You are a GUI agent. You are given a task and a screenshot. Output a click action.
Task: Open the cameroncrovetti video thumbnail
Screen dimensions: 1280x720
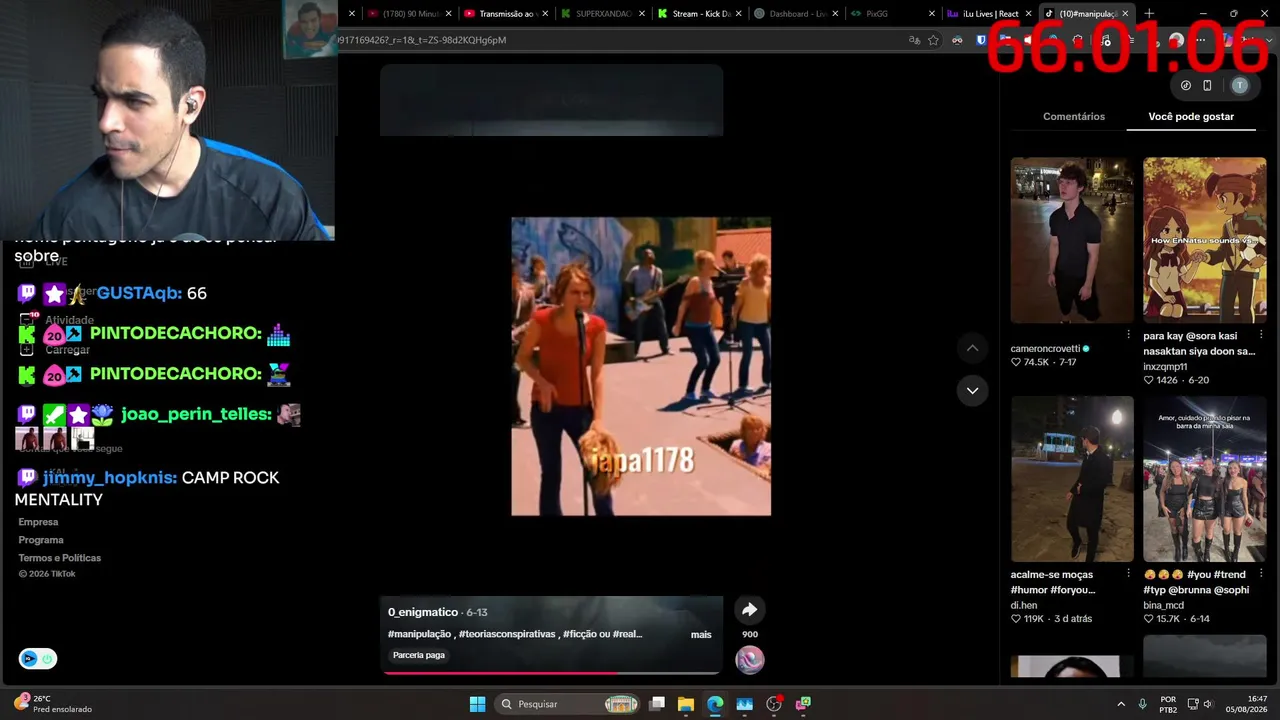click(1072, 240)
